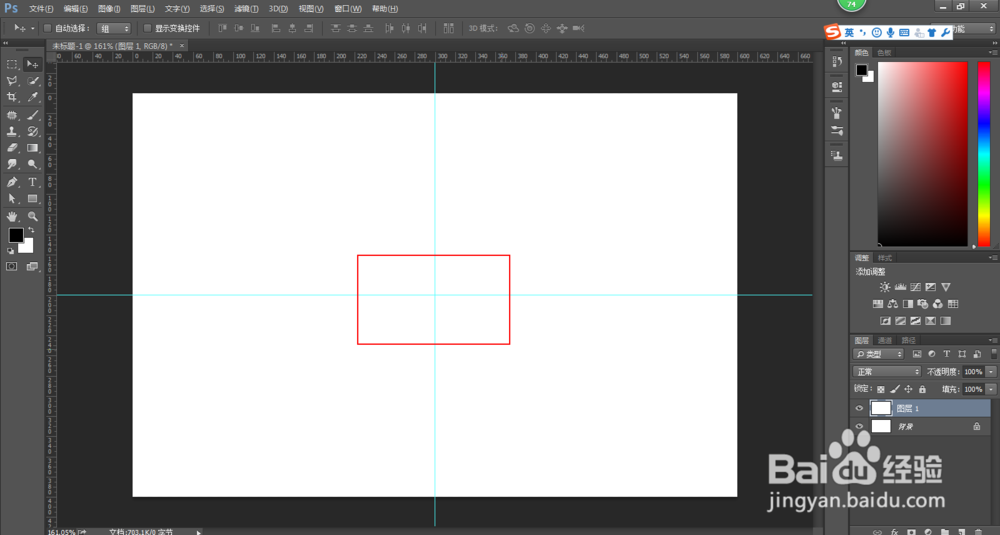
Task: Switch to the 路径 paths tab
Action: point(908,341)
